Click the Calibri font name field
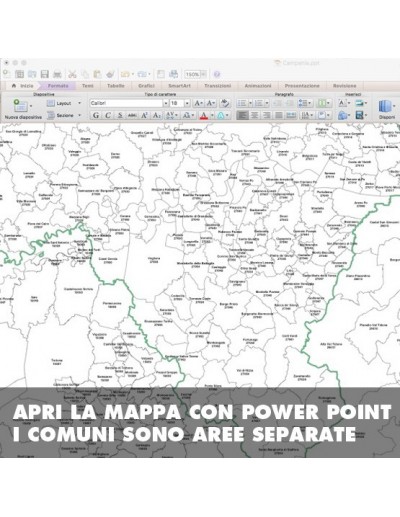The height and width of the screenshot is (517, 400). tap(126, 103)
